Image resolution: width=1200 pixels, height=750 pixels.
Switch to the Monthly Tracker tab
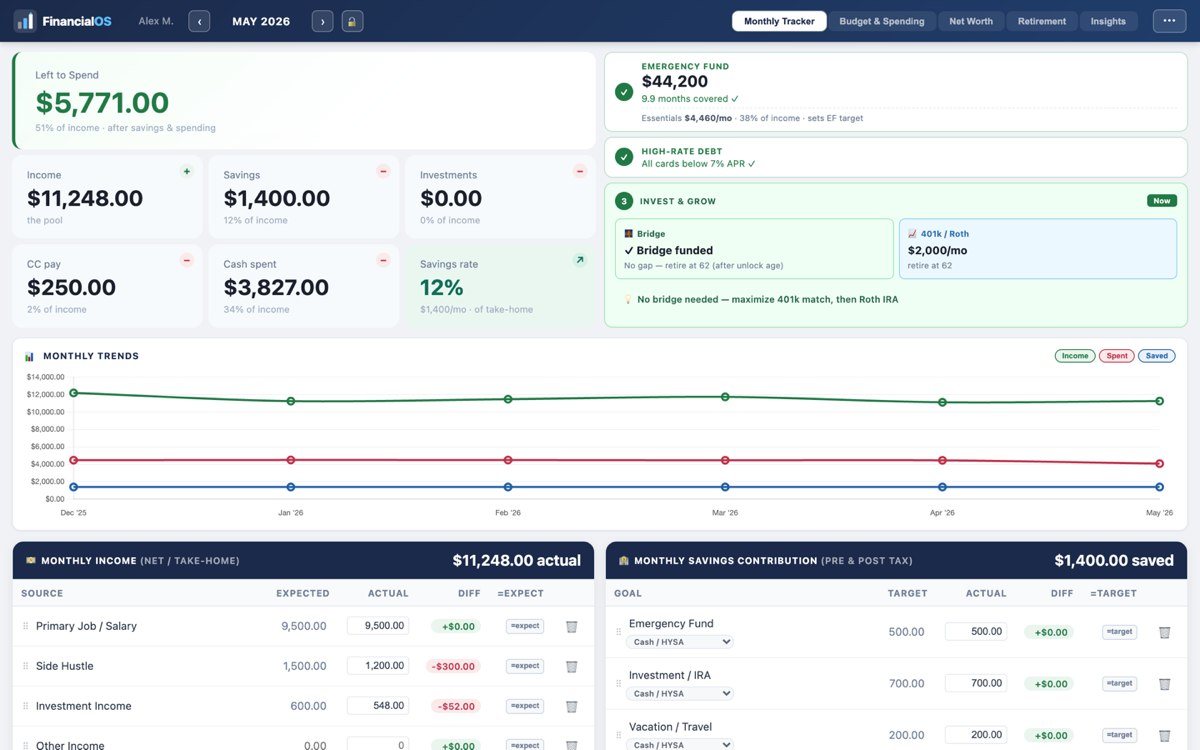[x=779, y=21]
